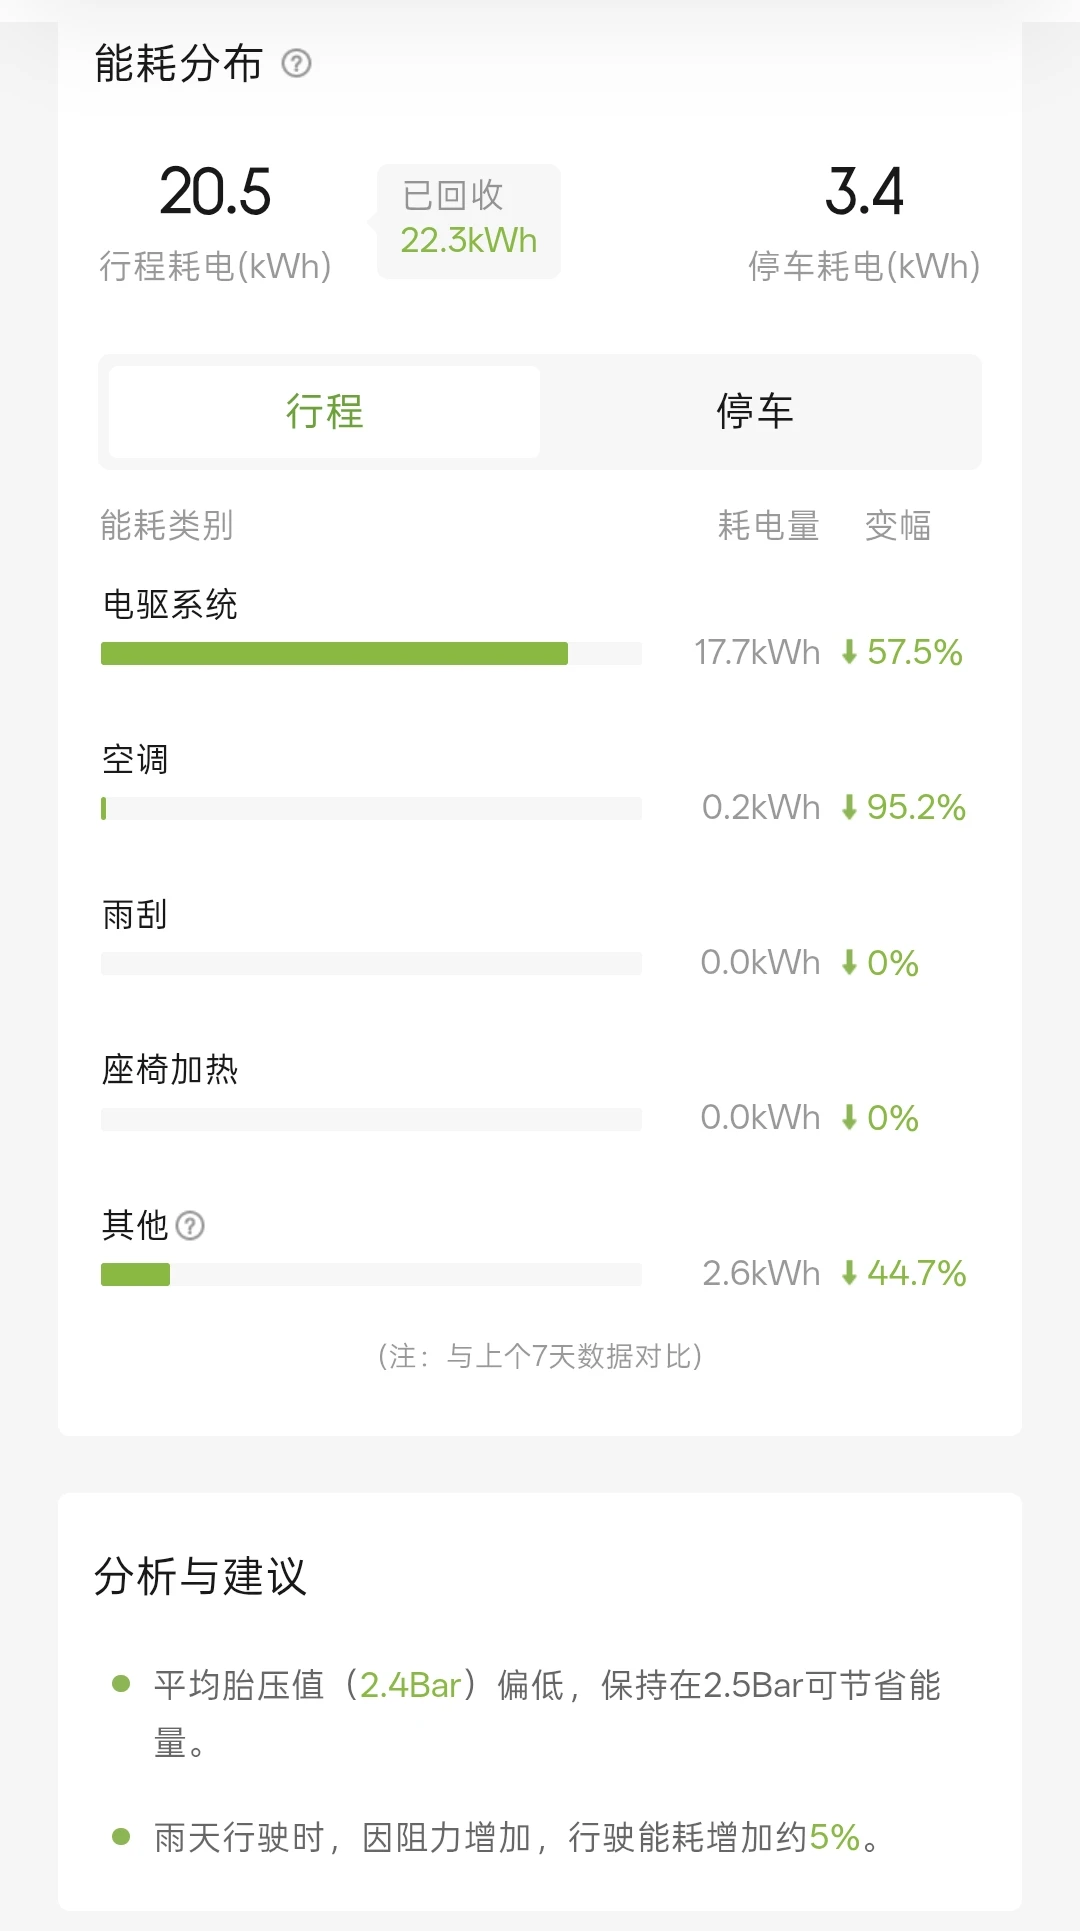Tap down arrow beside 95.2% change
1080x1931 pixels.
pos(849,808)
